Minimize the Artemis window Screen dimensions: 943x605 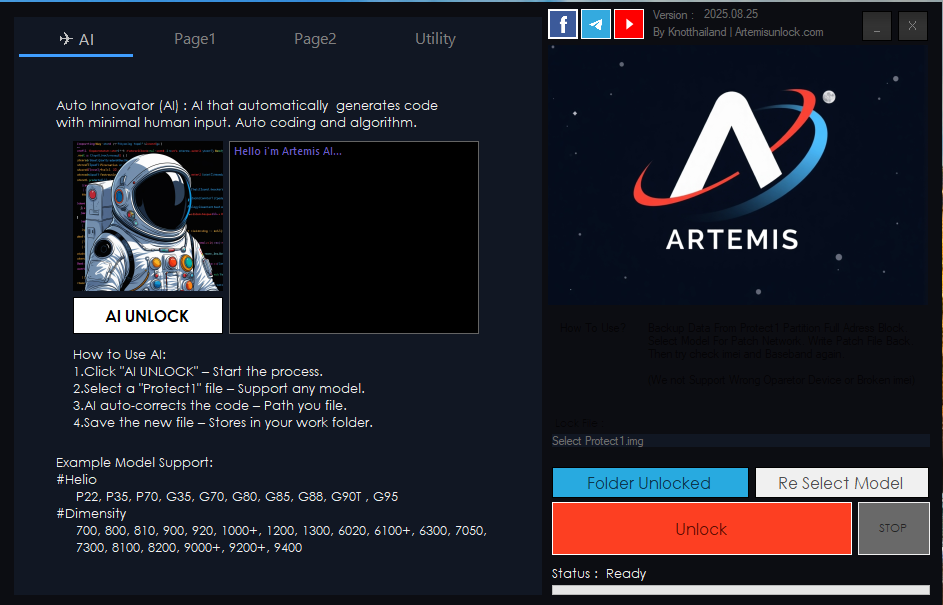pyautogui.click(x=877, y=27)
